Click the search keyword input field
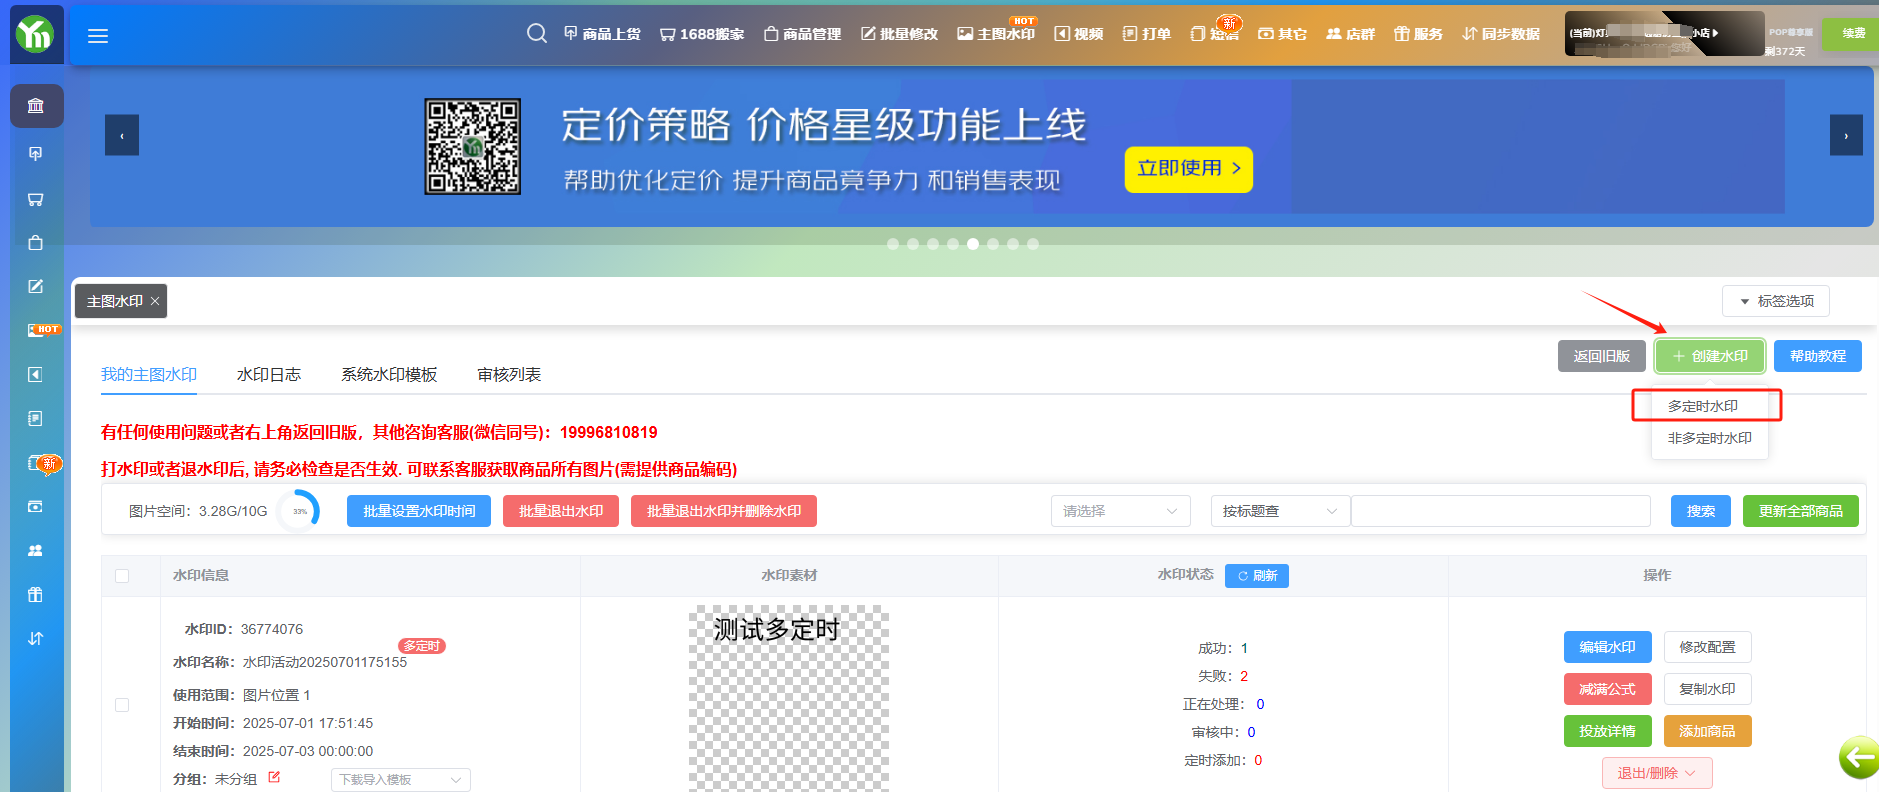 click(x=1500, y=511)
